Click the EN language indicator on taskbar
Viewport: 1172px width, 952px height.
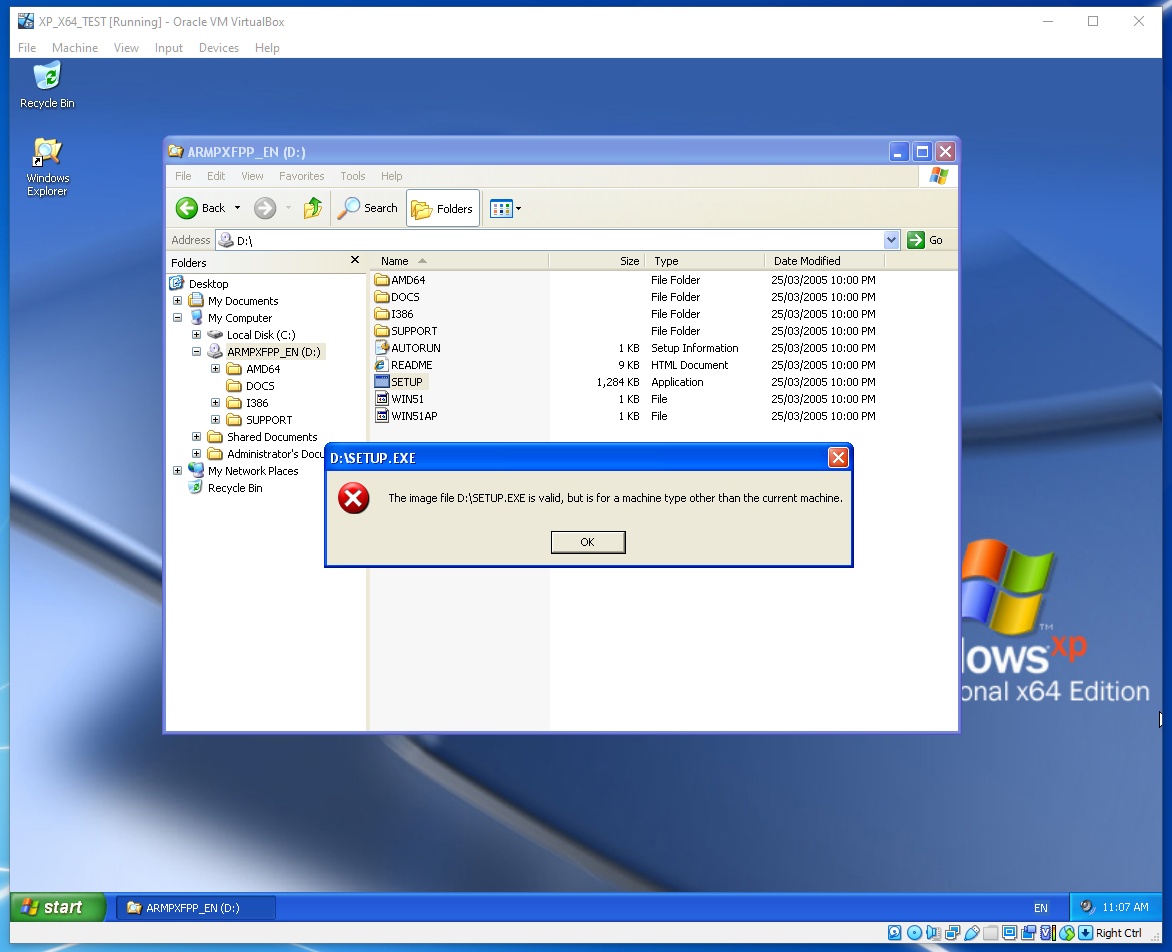click(1040, 908)
